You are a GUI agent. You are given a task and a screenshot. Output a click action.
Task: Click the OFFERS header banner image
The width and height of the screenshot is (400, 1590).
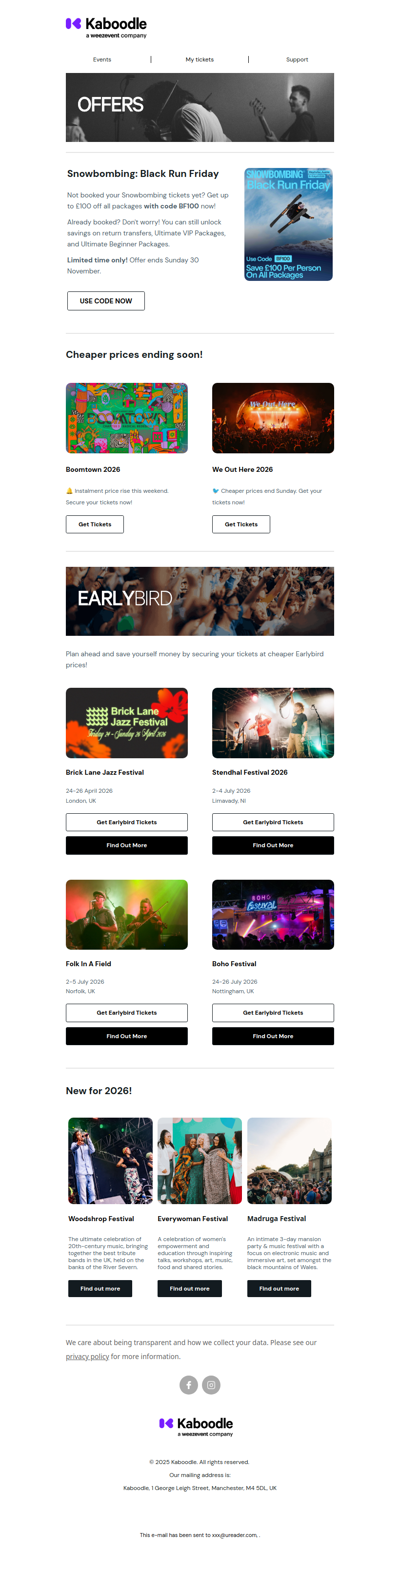200,107
